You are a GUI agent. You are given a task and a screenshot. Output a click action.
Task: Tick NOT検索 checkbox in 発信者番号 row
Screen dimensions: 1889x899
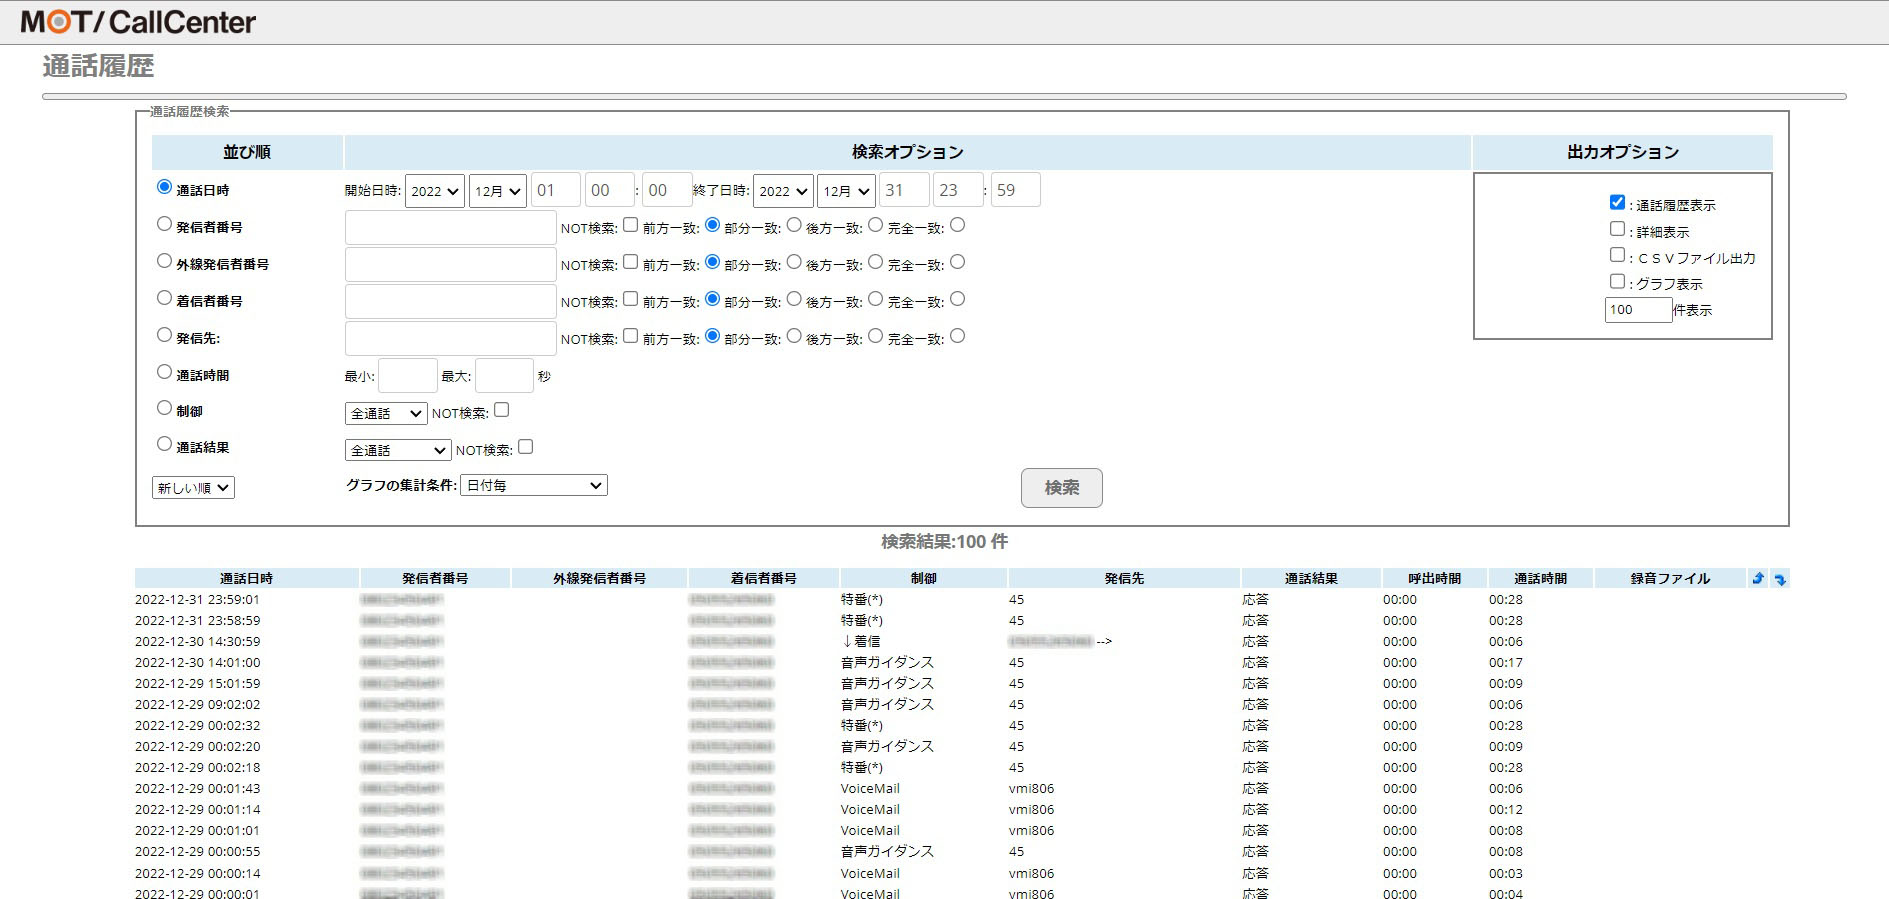tap(631, 225)
